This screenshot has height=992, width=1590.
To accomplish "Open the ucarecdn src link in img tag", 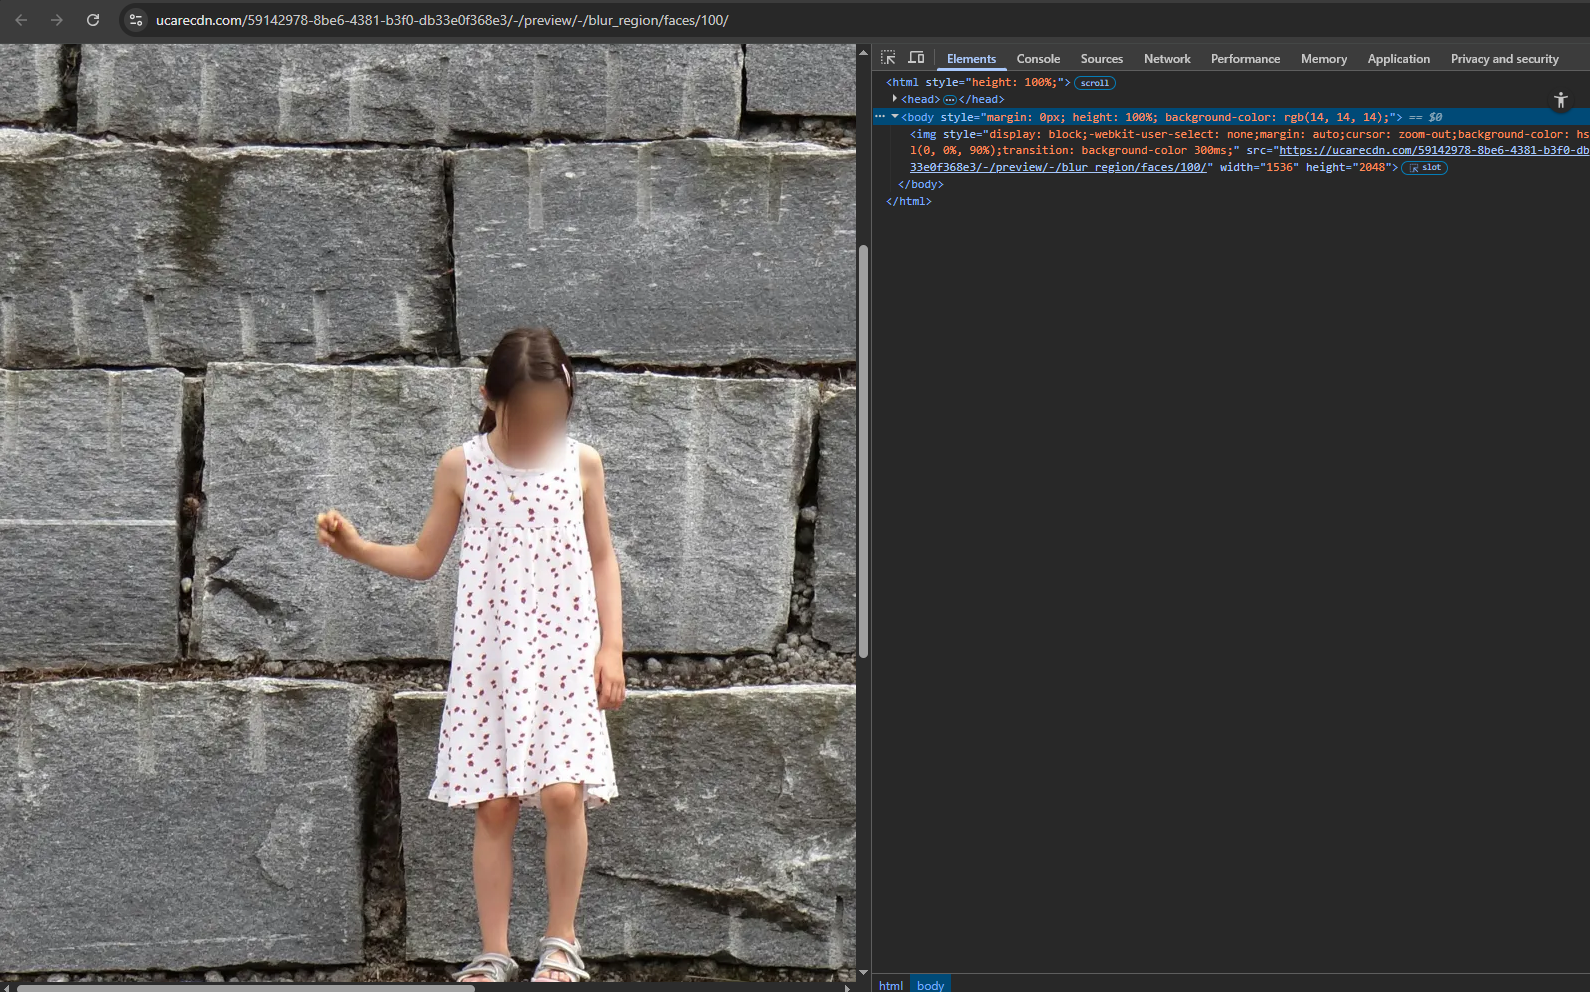I will pos(1248,159).
